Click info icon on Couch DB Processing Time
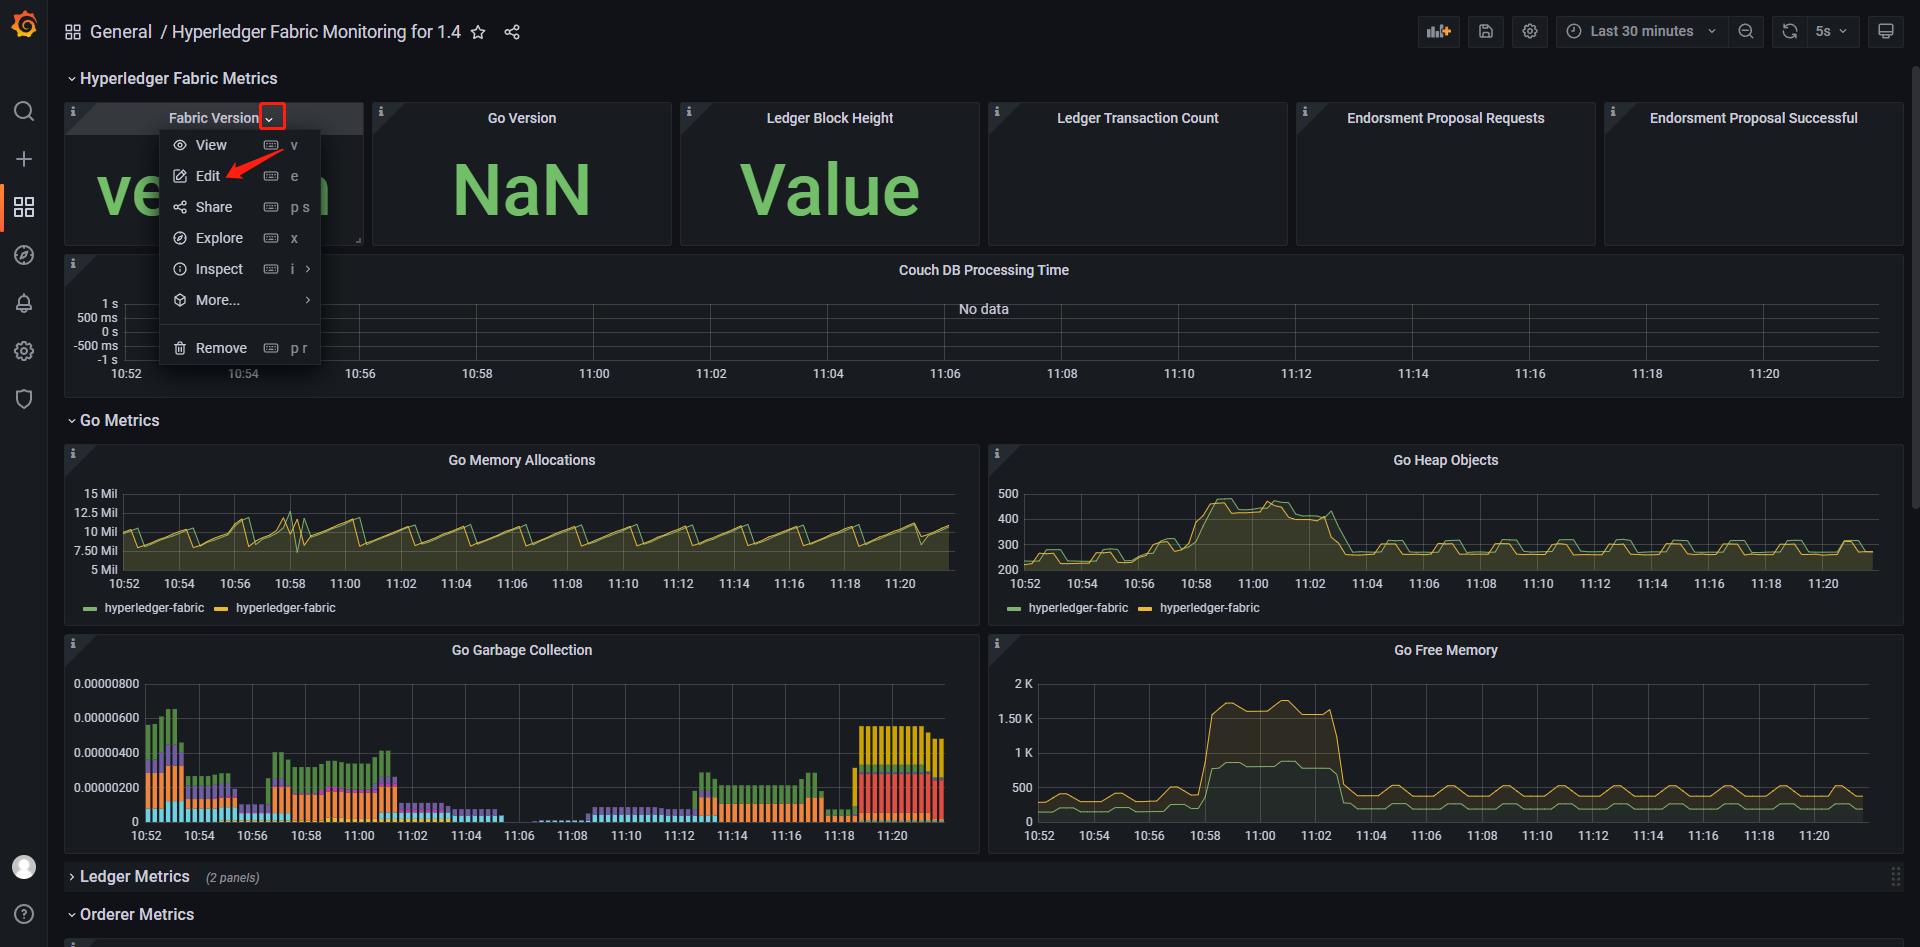The height and width of the screenshot is (947, 1920). pos(73,264)
